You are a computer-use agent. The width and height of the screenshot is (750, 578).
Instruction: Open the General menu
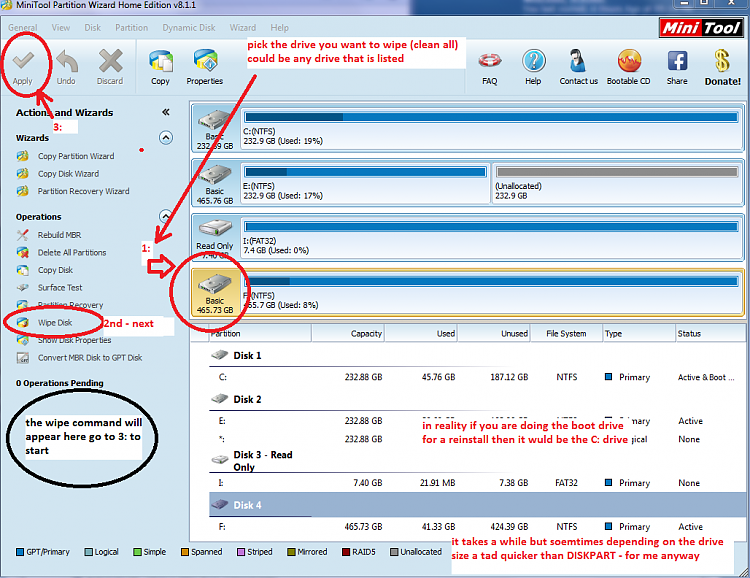22,28
